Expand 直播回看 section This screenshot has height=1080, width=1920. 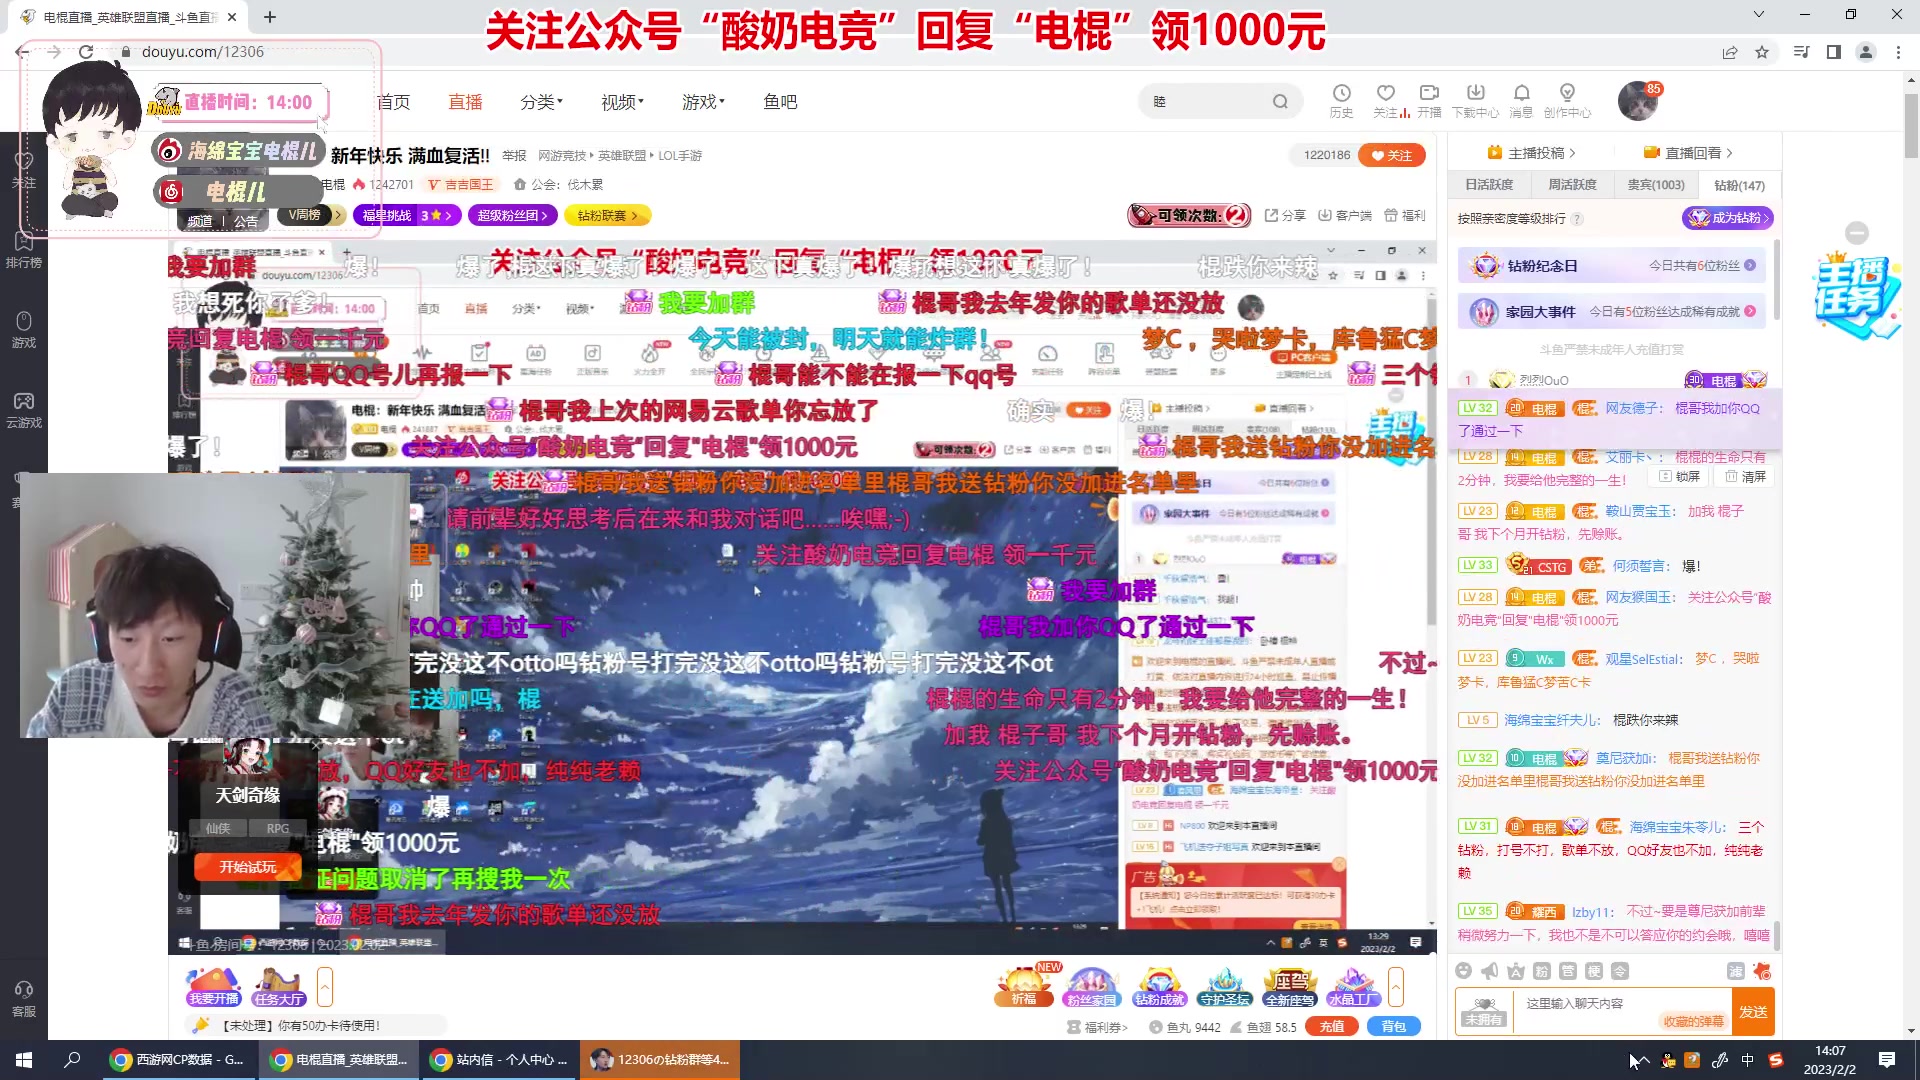1689,153
